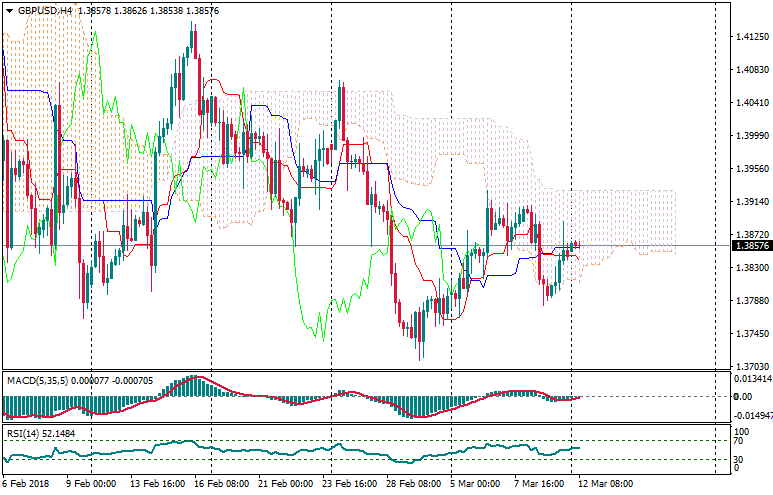Click the RSI 30 level label
Image resolution: width=773 pixels, height=495 pixels.
[x=740, y=459]
